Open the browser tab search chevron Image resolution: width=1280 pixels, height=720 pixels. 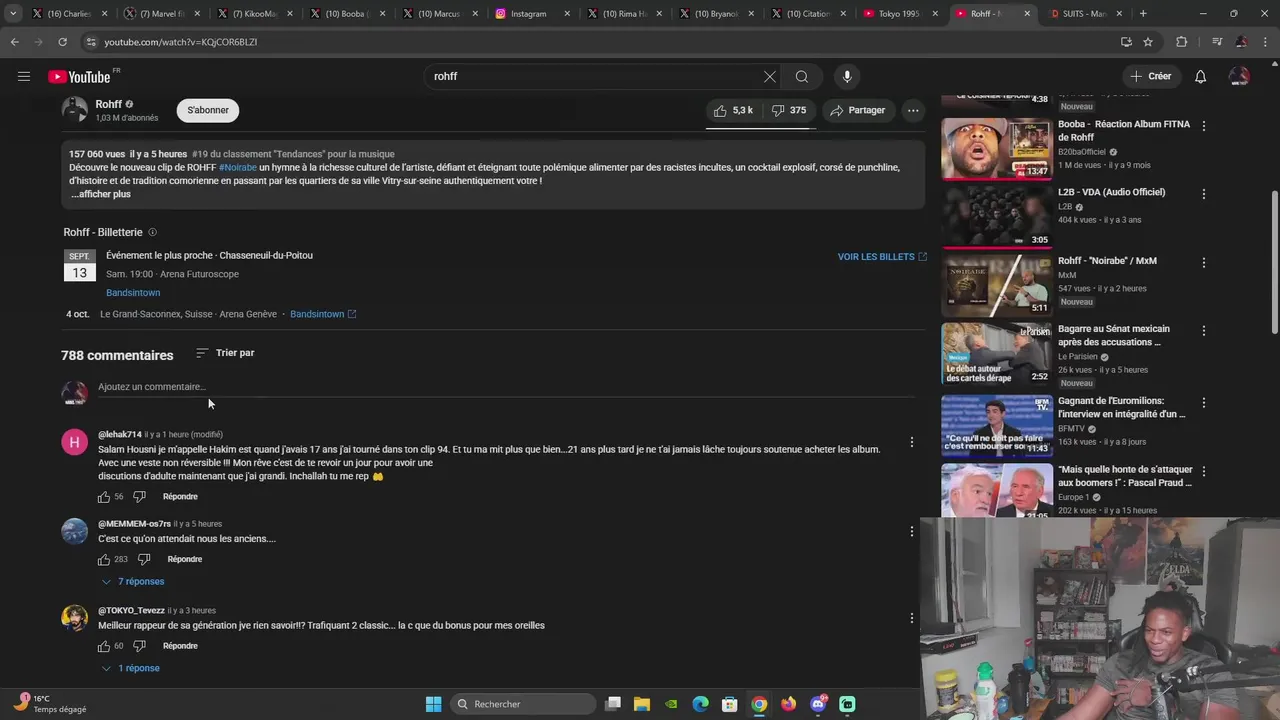tap(14, 14)
